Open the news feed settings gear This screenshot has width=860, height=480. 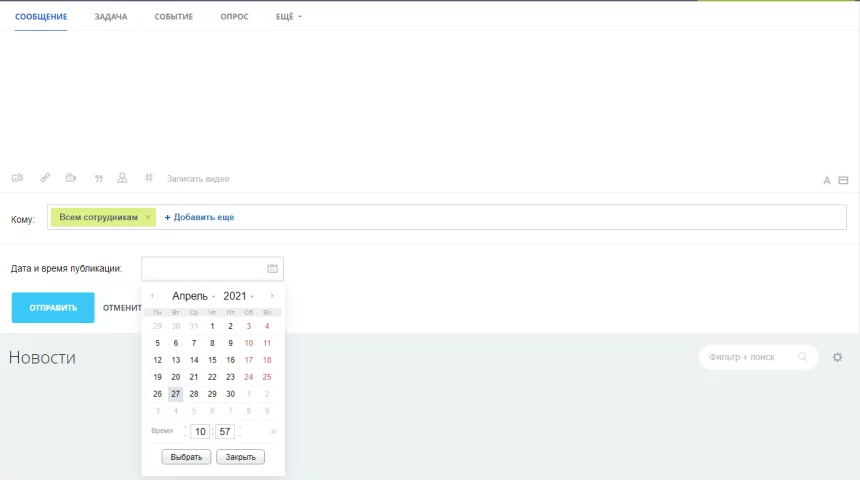pyautogui.click(x=838, y=357)
